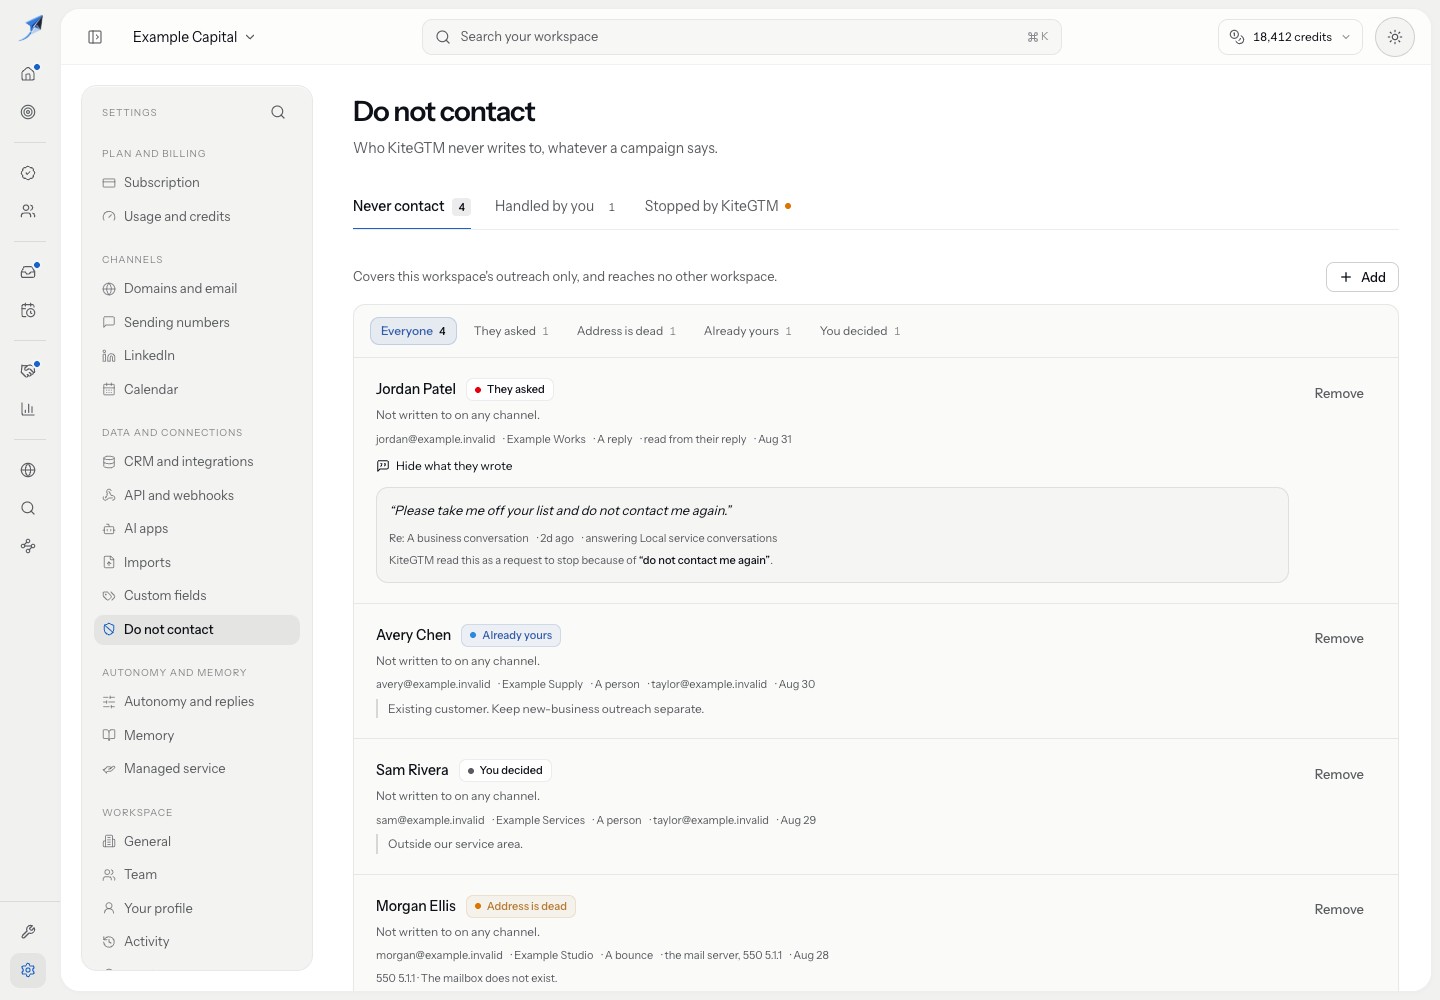Open the calendar clock icon in left rail
Screen dimensions: 1440x1000
tap(28, 310)
